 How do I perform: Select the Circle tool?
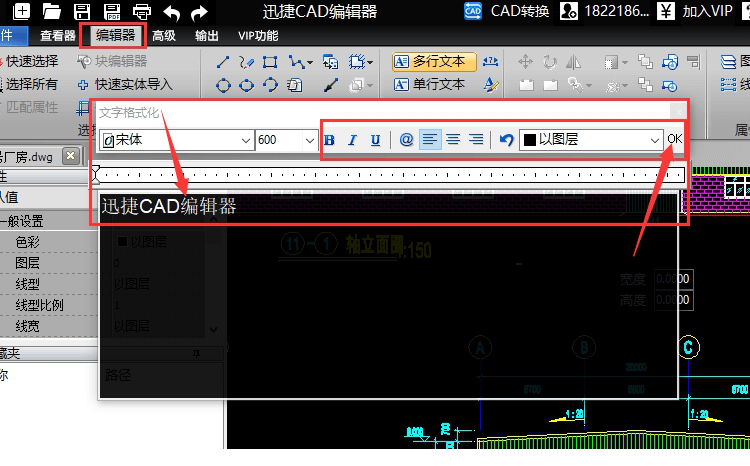[223, 85]
